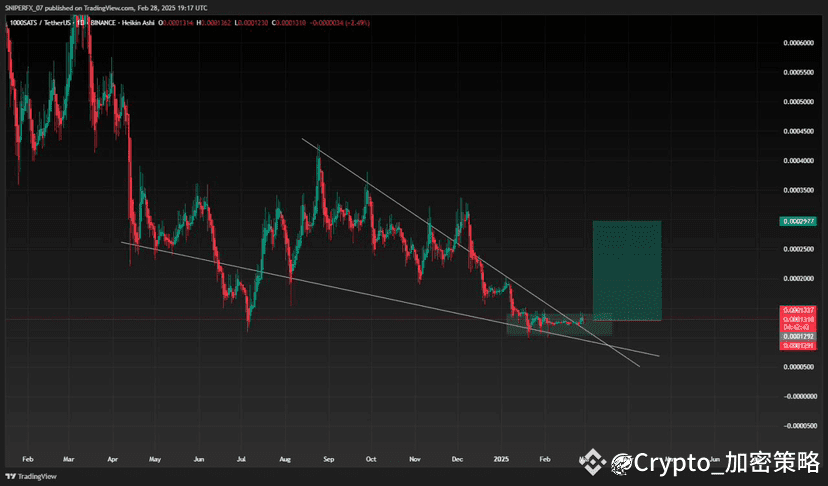Click the 0.0002000 price axis label
828x486 pixels.
coord(798,278)
